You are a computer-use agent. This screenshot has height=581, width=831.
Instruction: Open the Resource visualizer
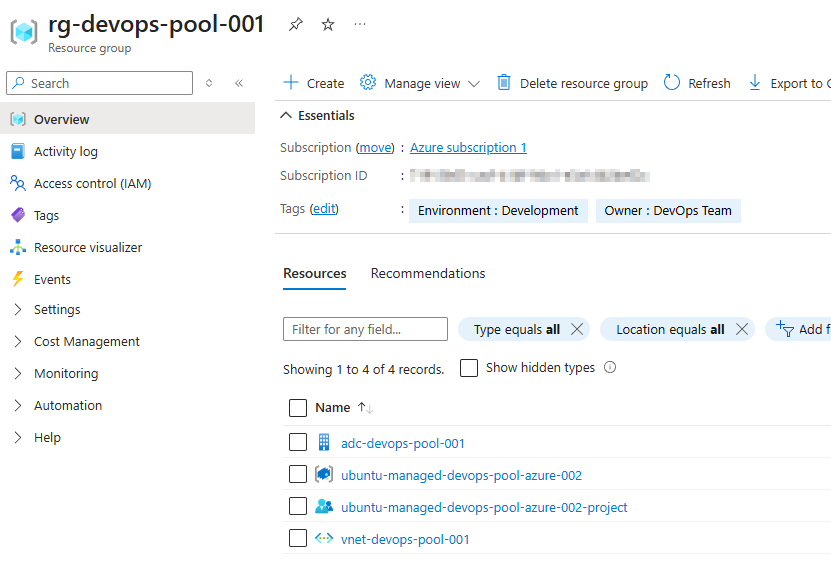(87, 247)
